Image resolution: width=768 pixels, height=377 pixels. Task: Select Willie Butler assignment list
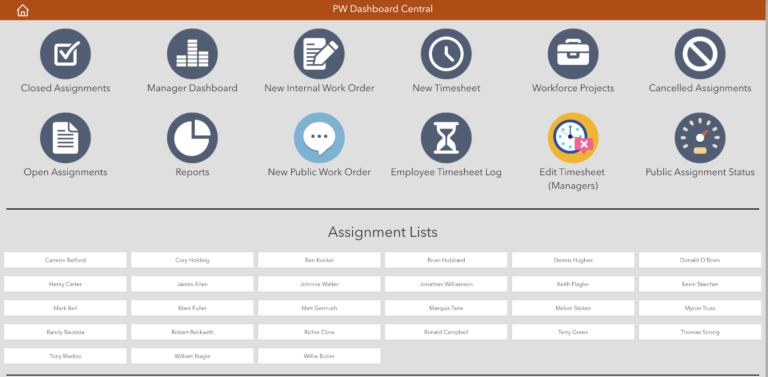pyautogui.click(x=319, y=356)
